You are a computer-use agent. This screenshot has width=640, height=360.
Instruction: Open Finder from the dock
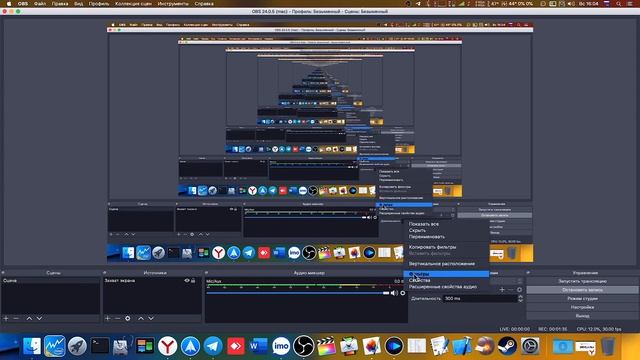tap(31, 346)
